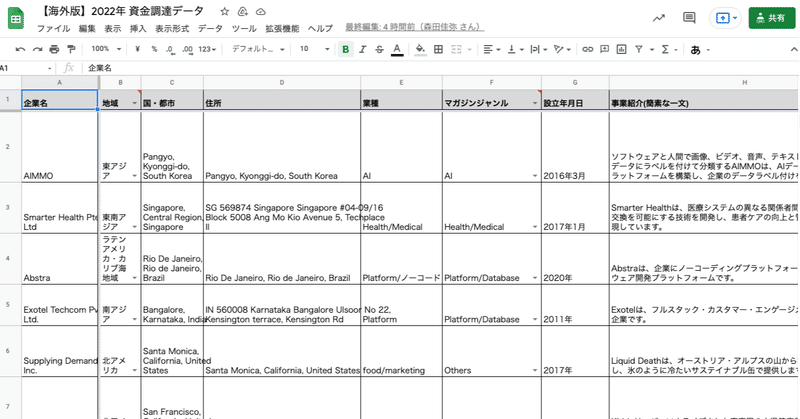Open the Google Sheets home icon
Image resolution: width=800 pixels, height=419 pixels.
16,18
